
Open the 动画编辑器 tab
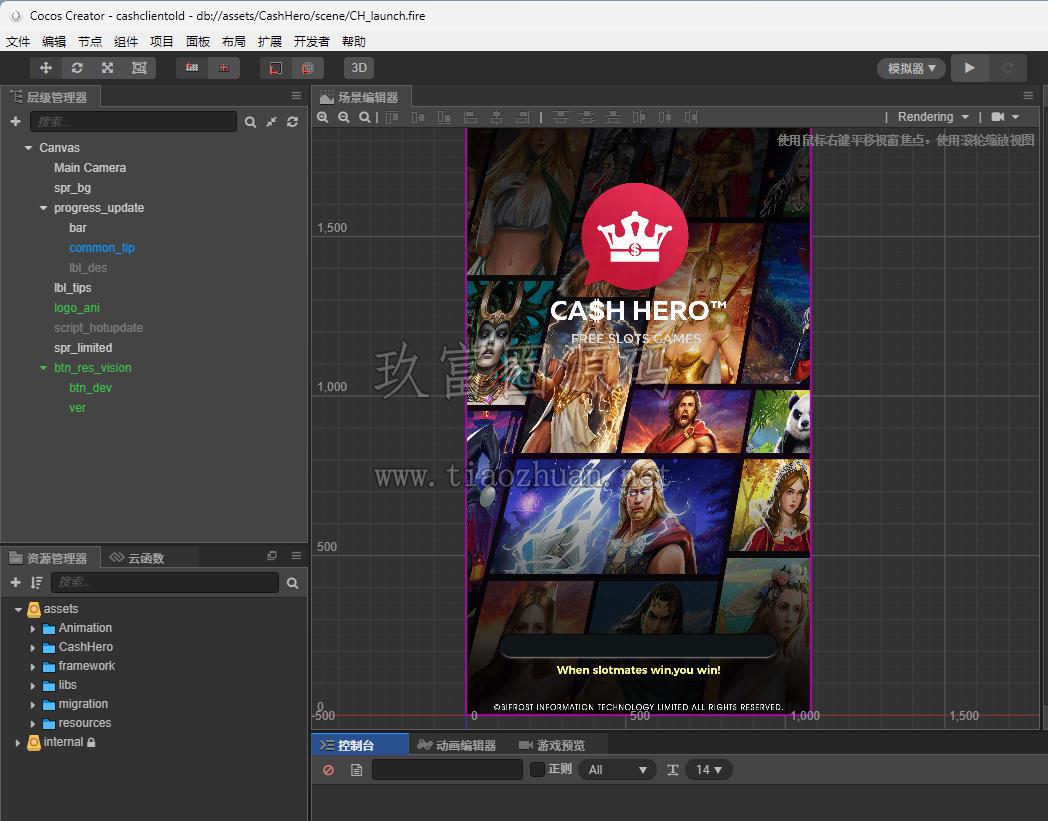[457, 745]
